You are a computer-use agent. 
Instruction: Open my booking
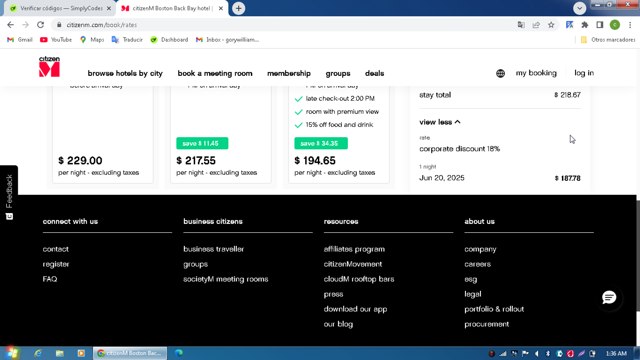click(536, 73)
